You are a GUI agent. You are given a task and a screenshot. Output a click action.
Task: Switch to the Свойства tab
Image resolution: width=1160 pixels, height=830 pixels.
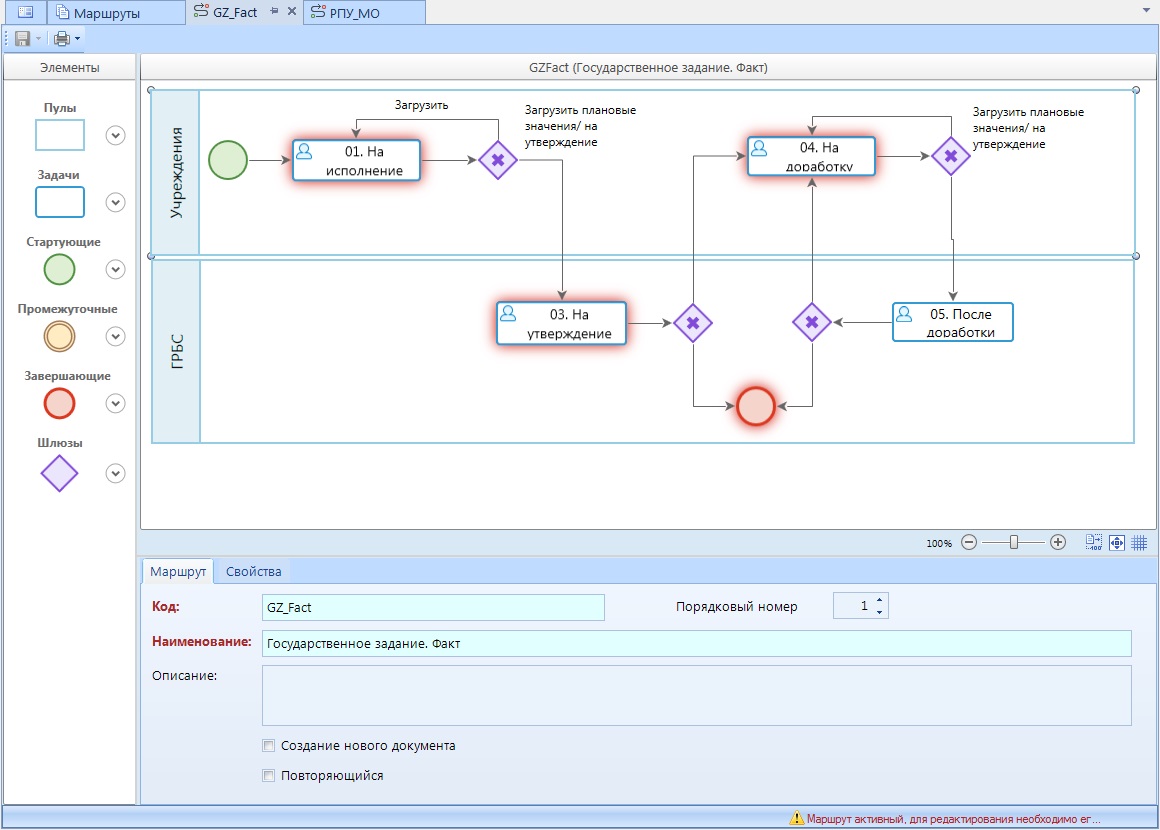click(253, 572)
